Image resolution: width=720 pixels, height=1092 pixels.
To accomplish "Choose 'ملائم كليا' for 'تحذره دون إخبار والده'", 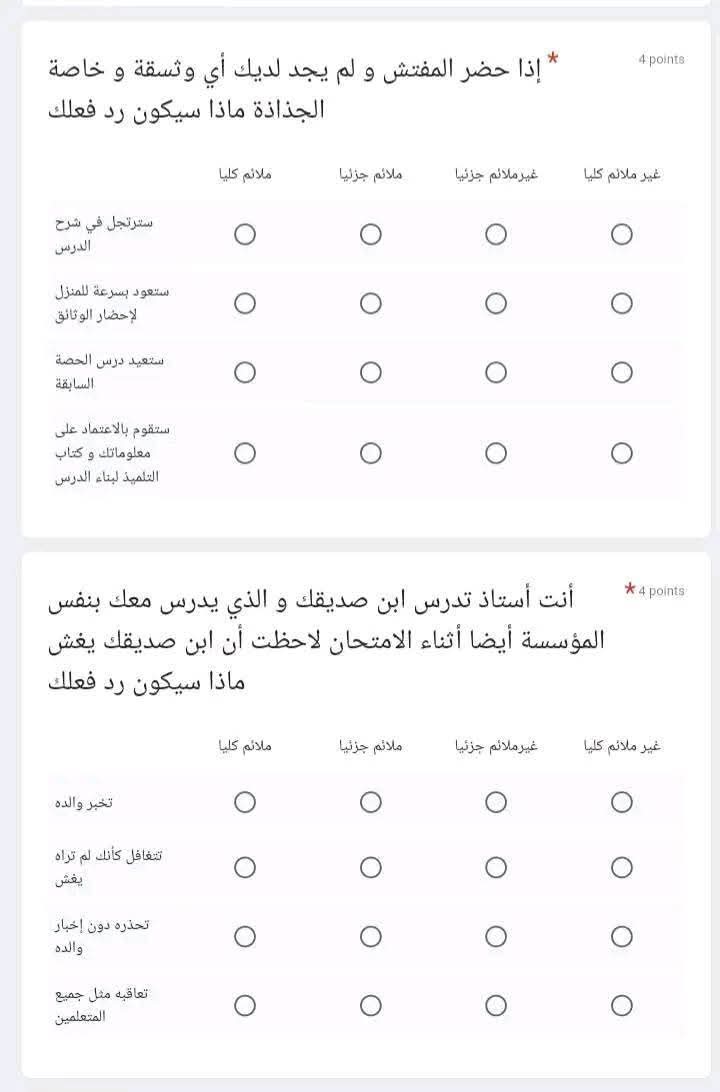I will point(245,936).
